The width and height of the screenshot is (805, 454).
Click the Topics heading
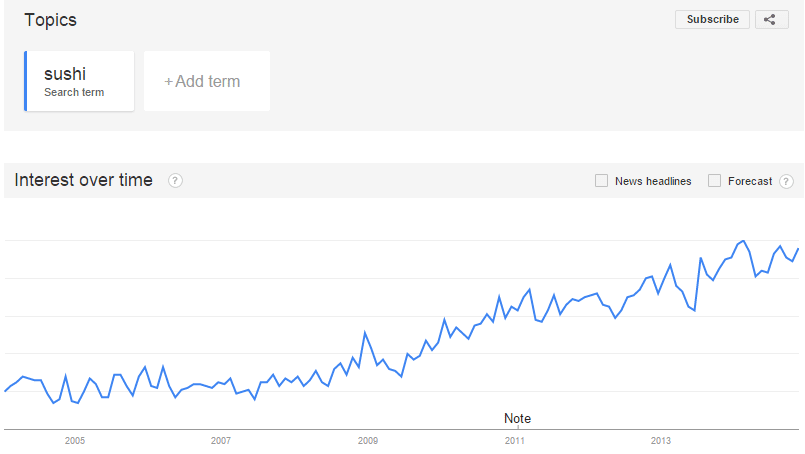tap(50, 20)
